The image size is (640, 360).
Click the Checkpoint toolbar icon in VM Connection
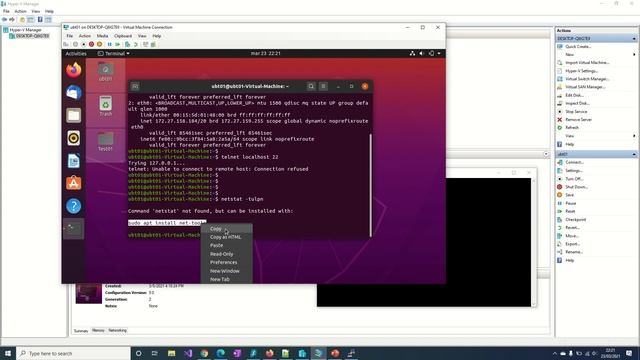tap(128, 44)
